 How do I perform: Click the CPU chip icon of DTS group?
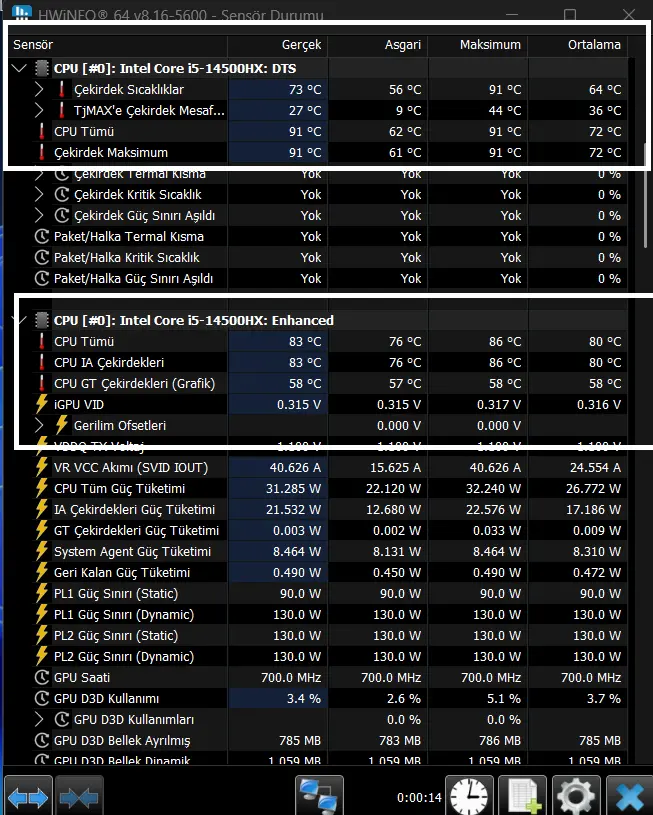[x=42, y=68]
